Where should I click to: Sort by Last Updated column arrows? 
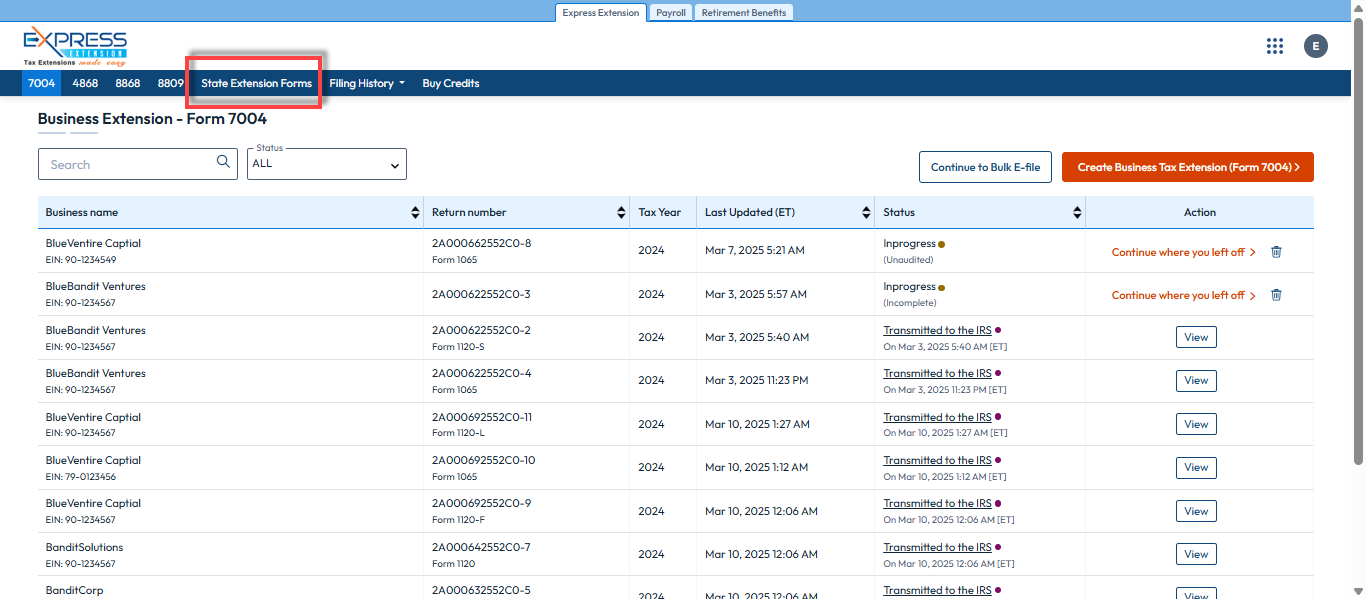click(x=866, y=212)
